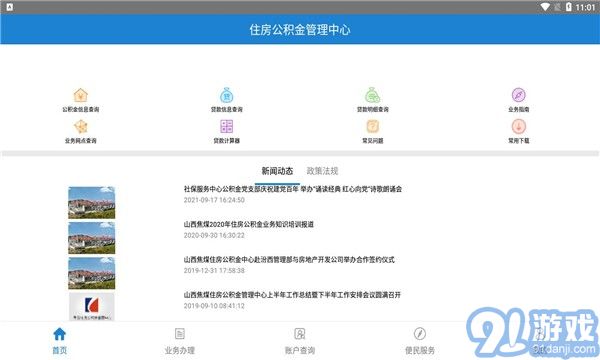This screenshot has height=360, width=600.
Task: Tap the Wi-Fi status icon
Action: click(545, 7)
